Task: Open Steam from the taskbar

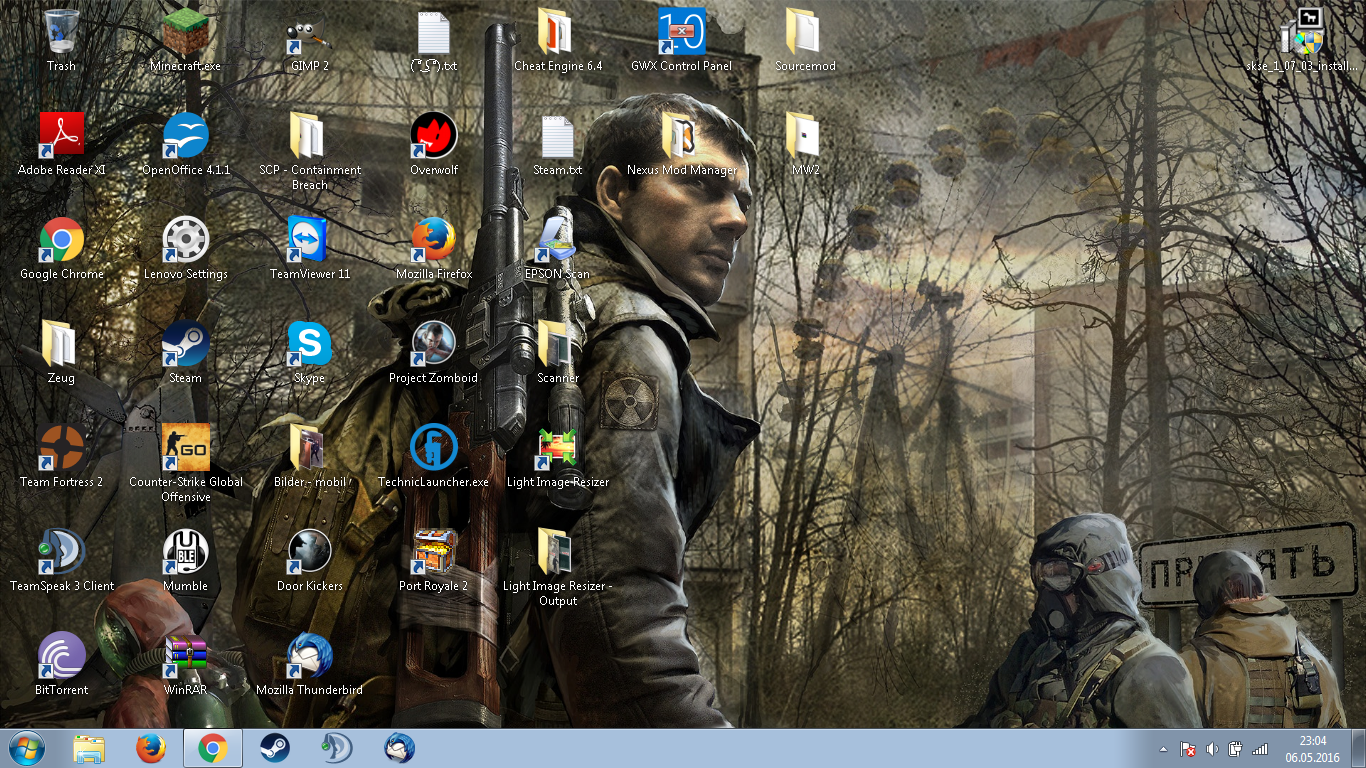Action: coord(275,748)
